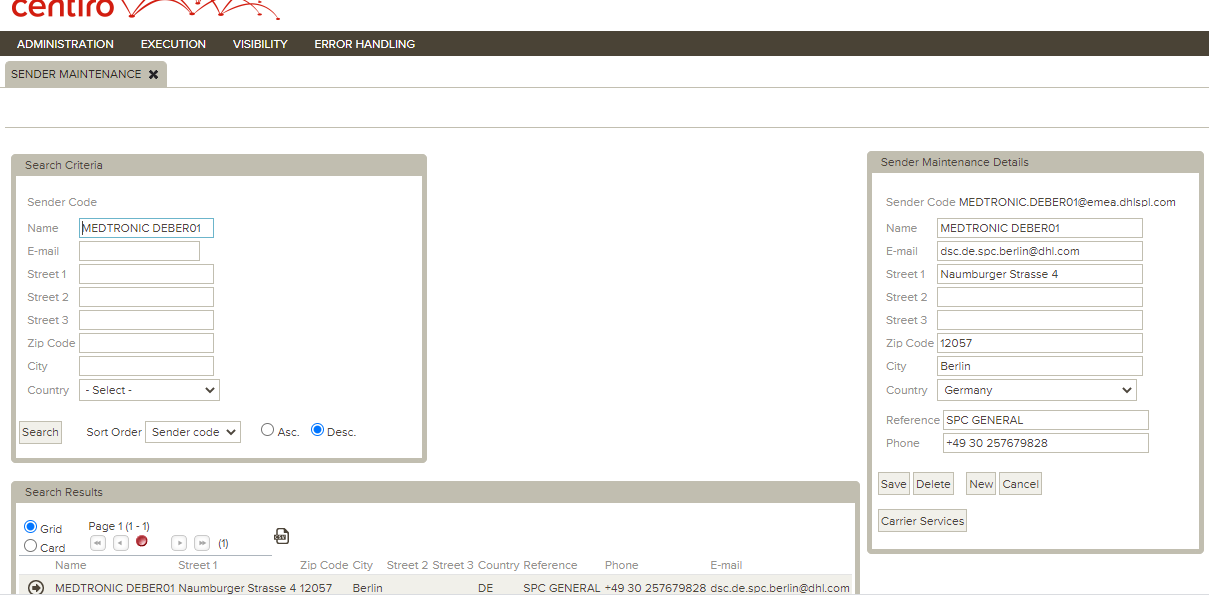The height and width of the screenshot is (597, 1209).
Task: Click Zip Code column header
Action: coord(324,565)
